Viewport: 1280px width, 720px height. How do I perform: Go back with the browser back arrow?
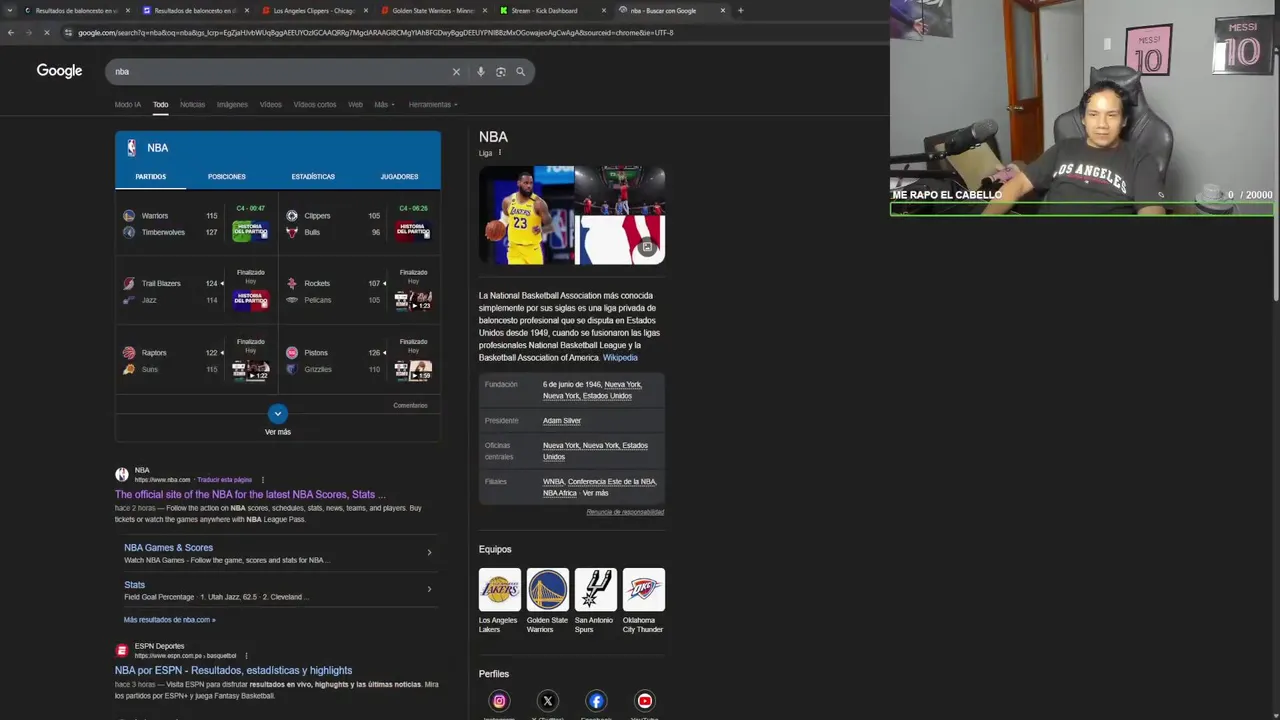point(10,33)
